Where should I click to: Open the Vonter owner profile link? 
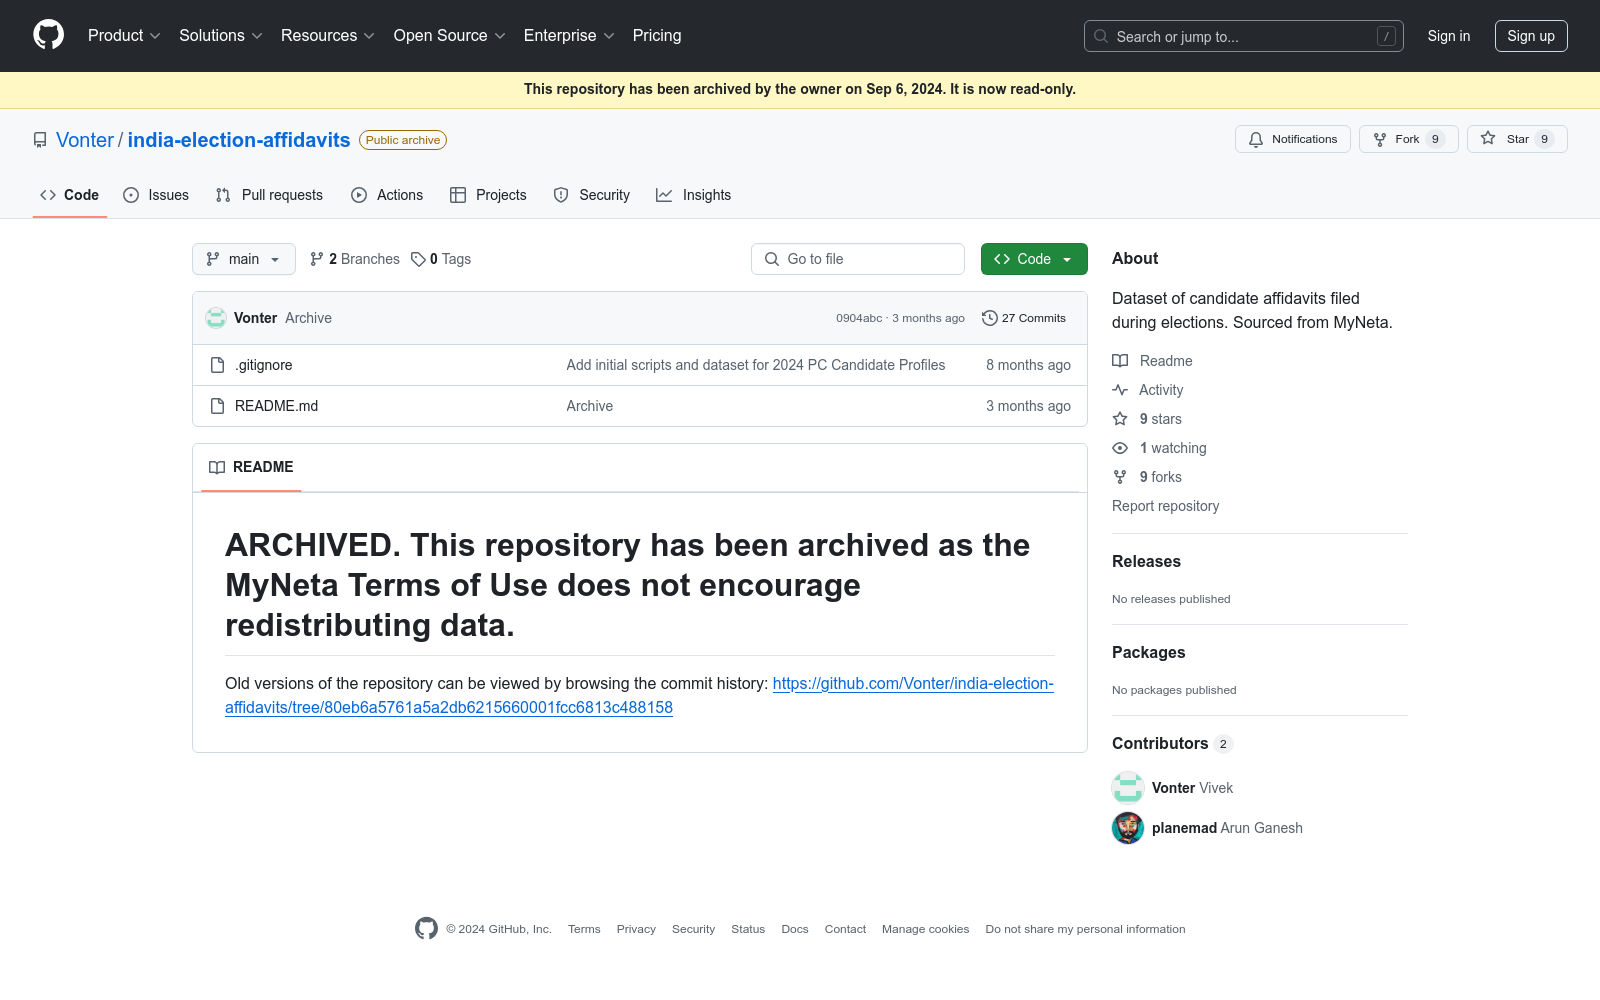[85, 140]
